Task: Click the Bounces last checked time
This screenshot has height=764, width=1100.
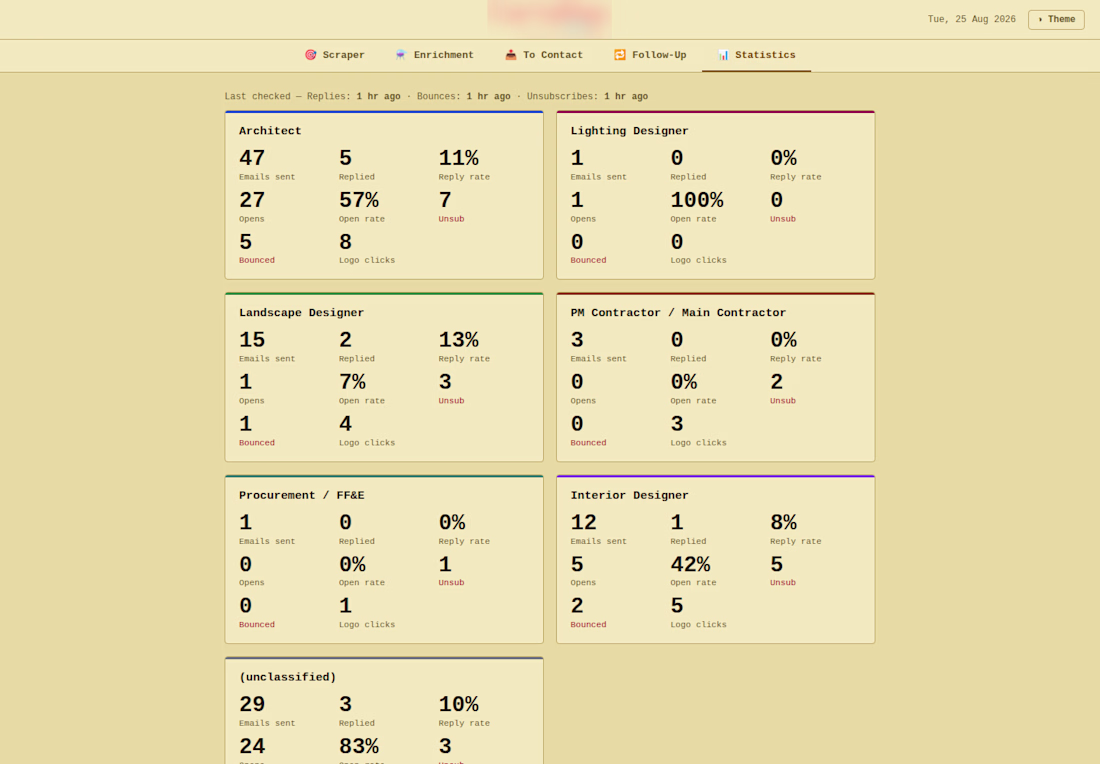Action: [488, 97]
